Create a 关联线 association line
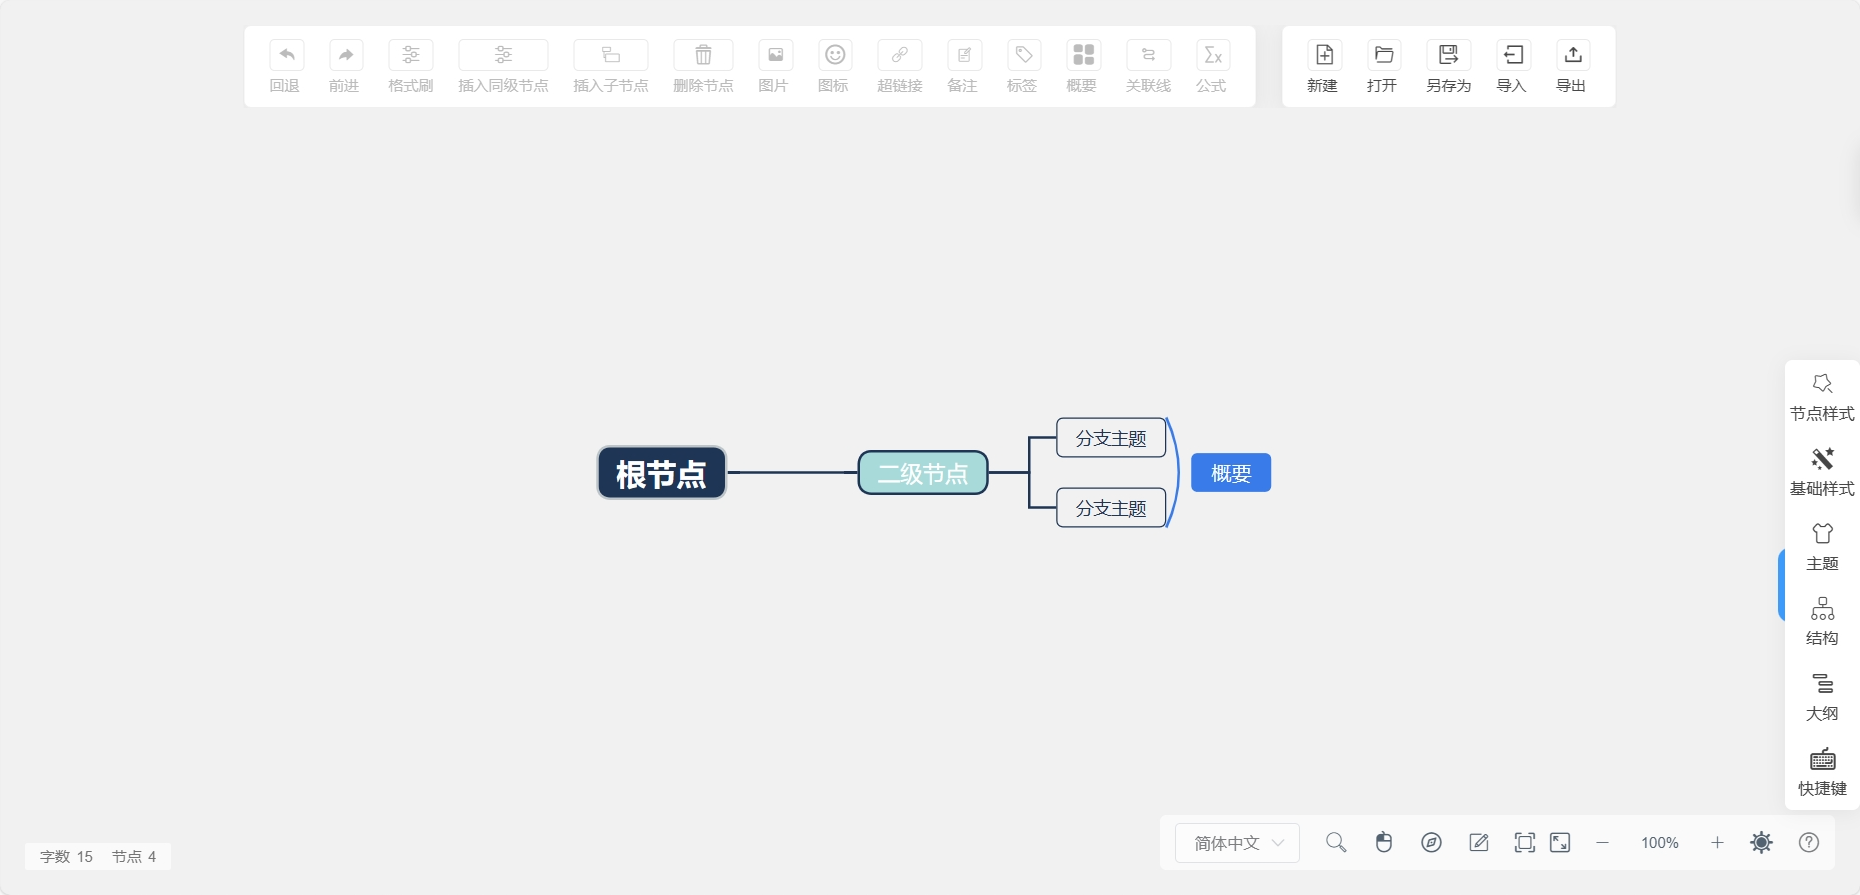The width and height of the screenshot is (1860, 895). tap(1148, 55)
